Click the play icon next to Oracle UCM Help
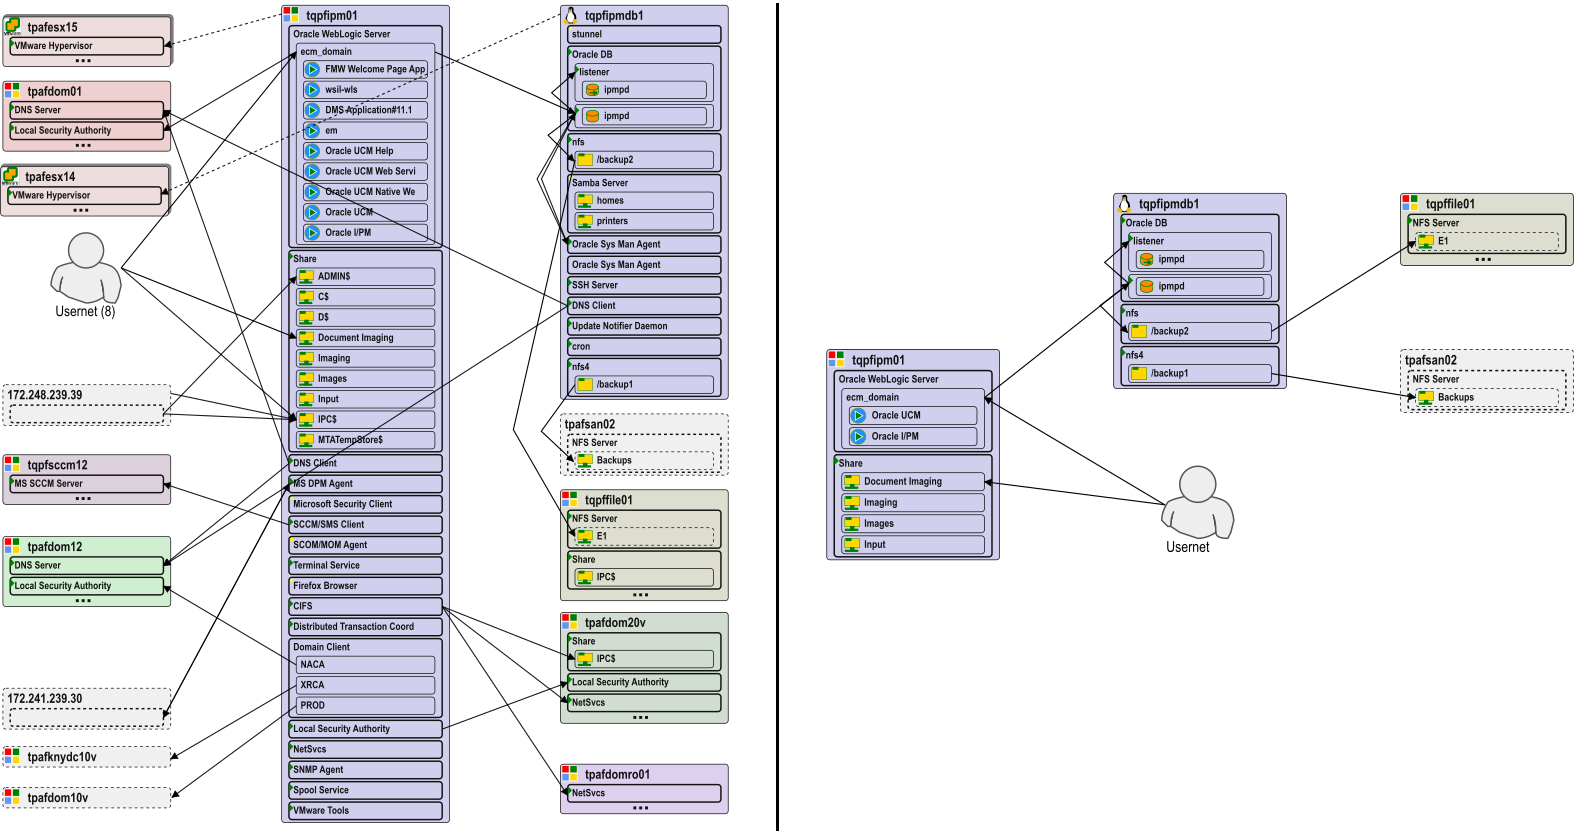 (x=312, y=151)
